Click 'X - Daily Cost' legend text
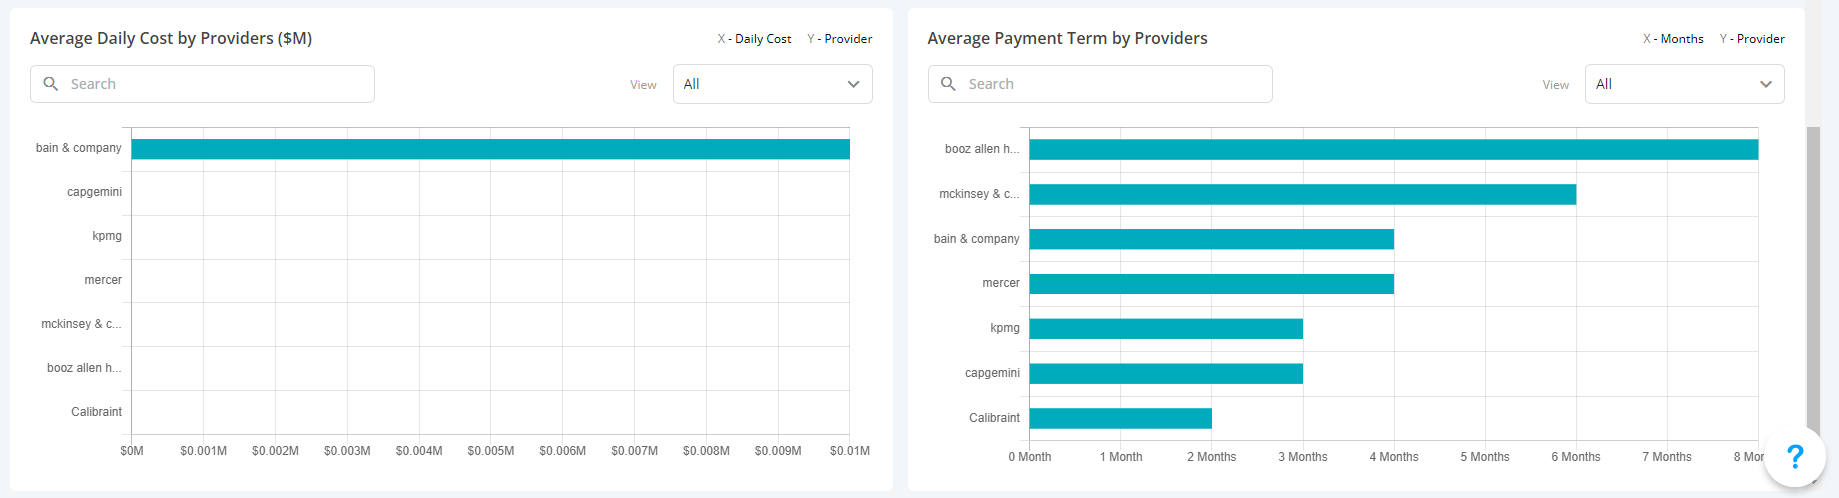Viewport: 1839px width, 498px height. coord(754,39)
